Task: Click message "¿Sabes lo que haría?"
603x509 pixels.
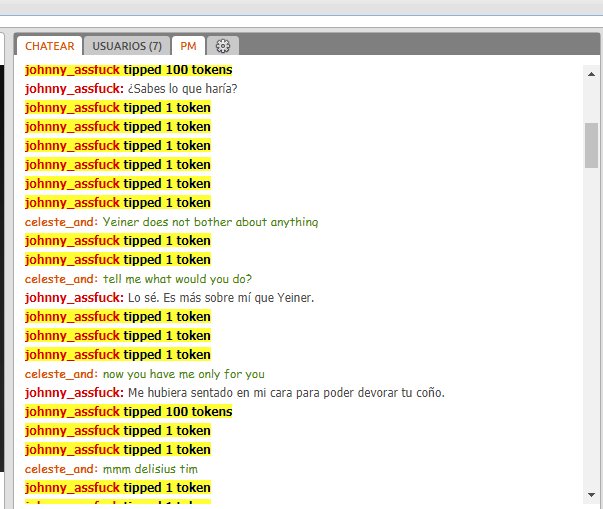Action: pos(182,89)
